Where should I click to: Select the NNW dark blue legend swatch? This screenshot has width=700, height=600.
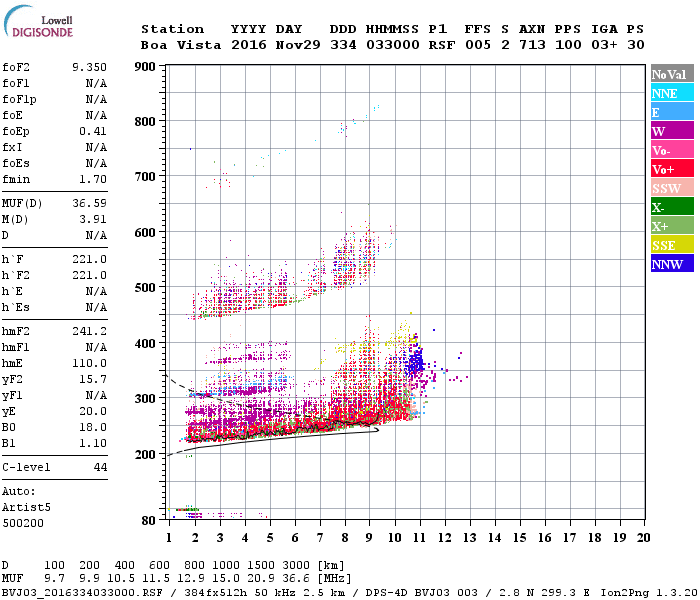(x=672, y=263)
